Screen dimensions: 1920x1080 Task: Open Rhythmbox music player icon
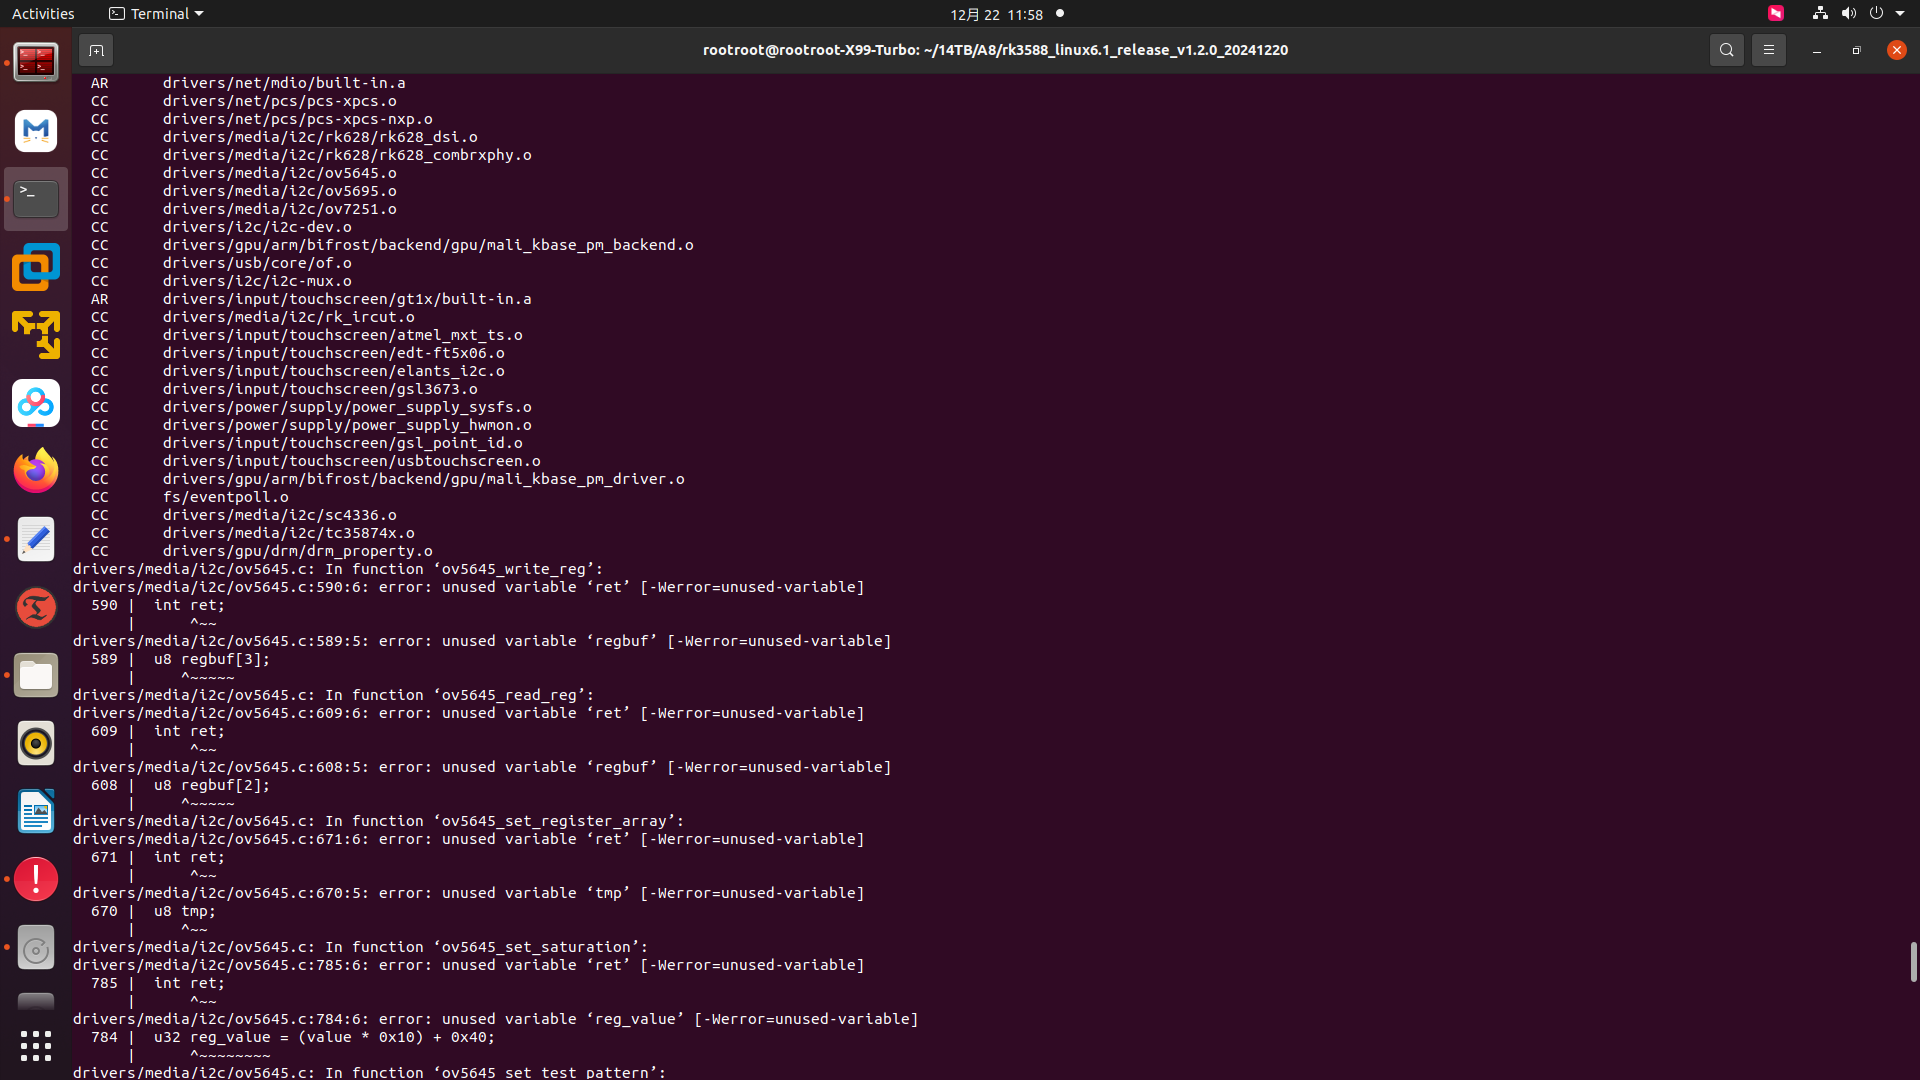[x=36, y=743]
